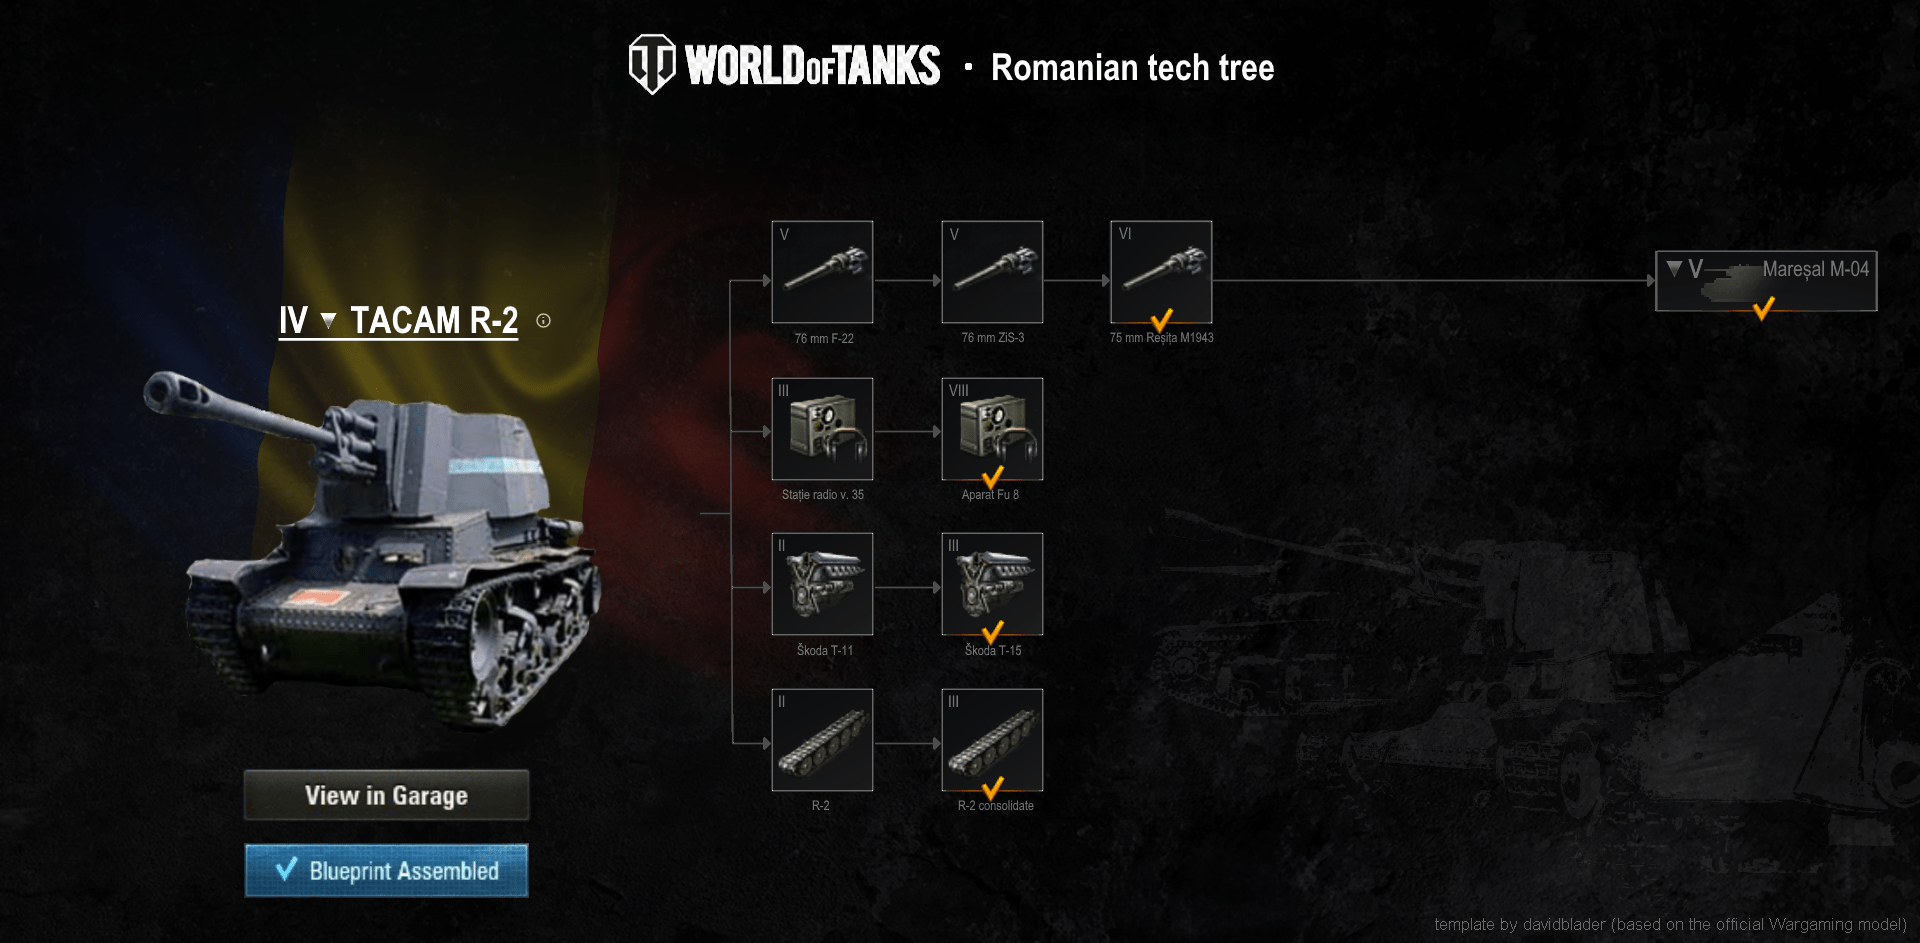This screenshot has width=1920, height=943.
Task: Select the 76 mm ZiS-3 gun module
Action: (992, 272)
